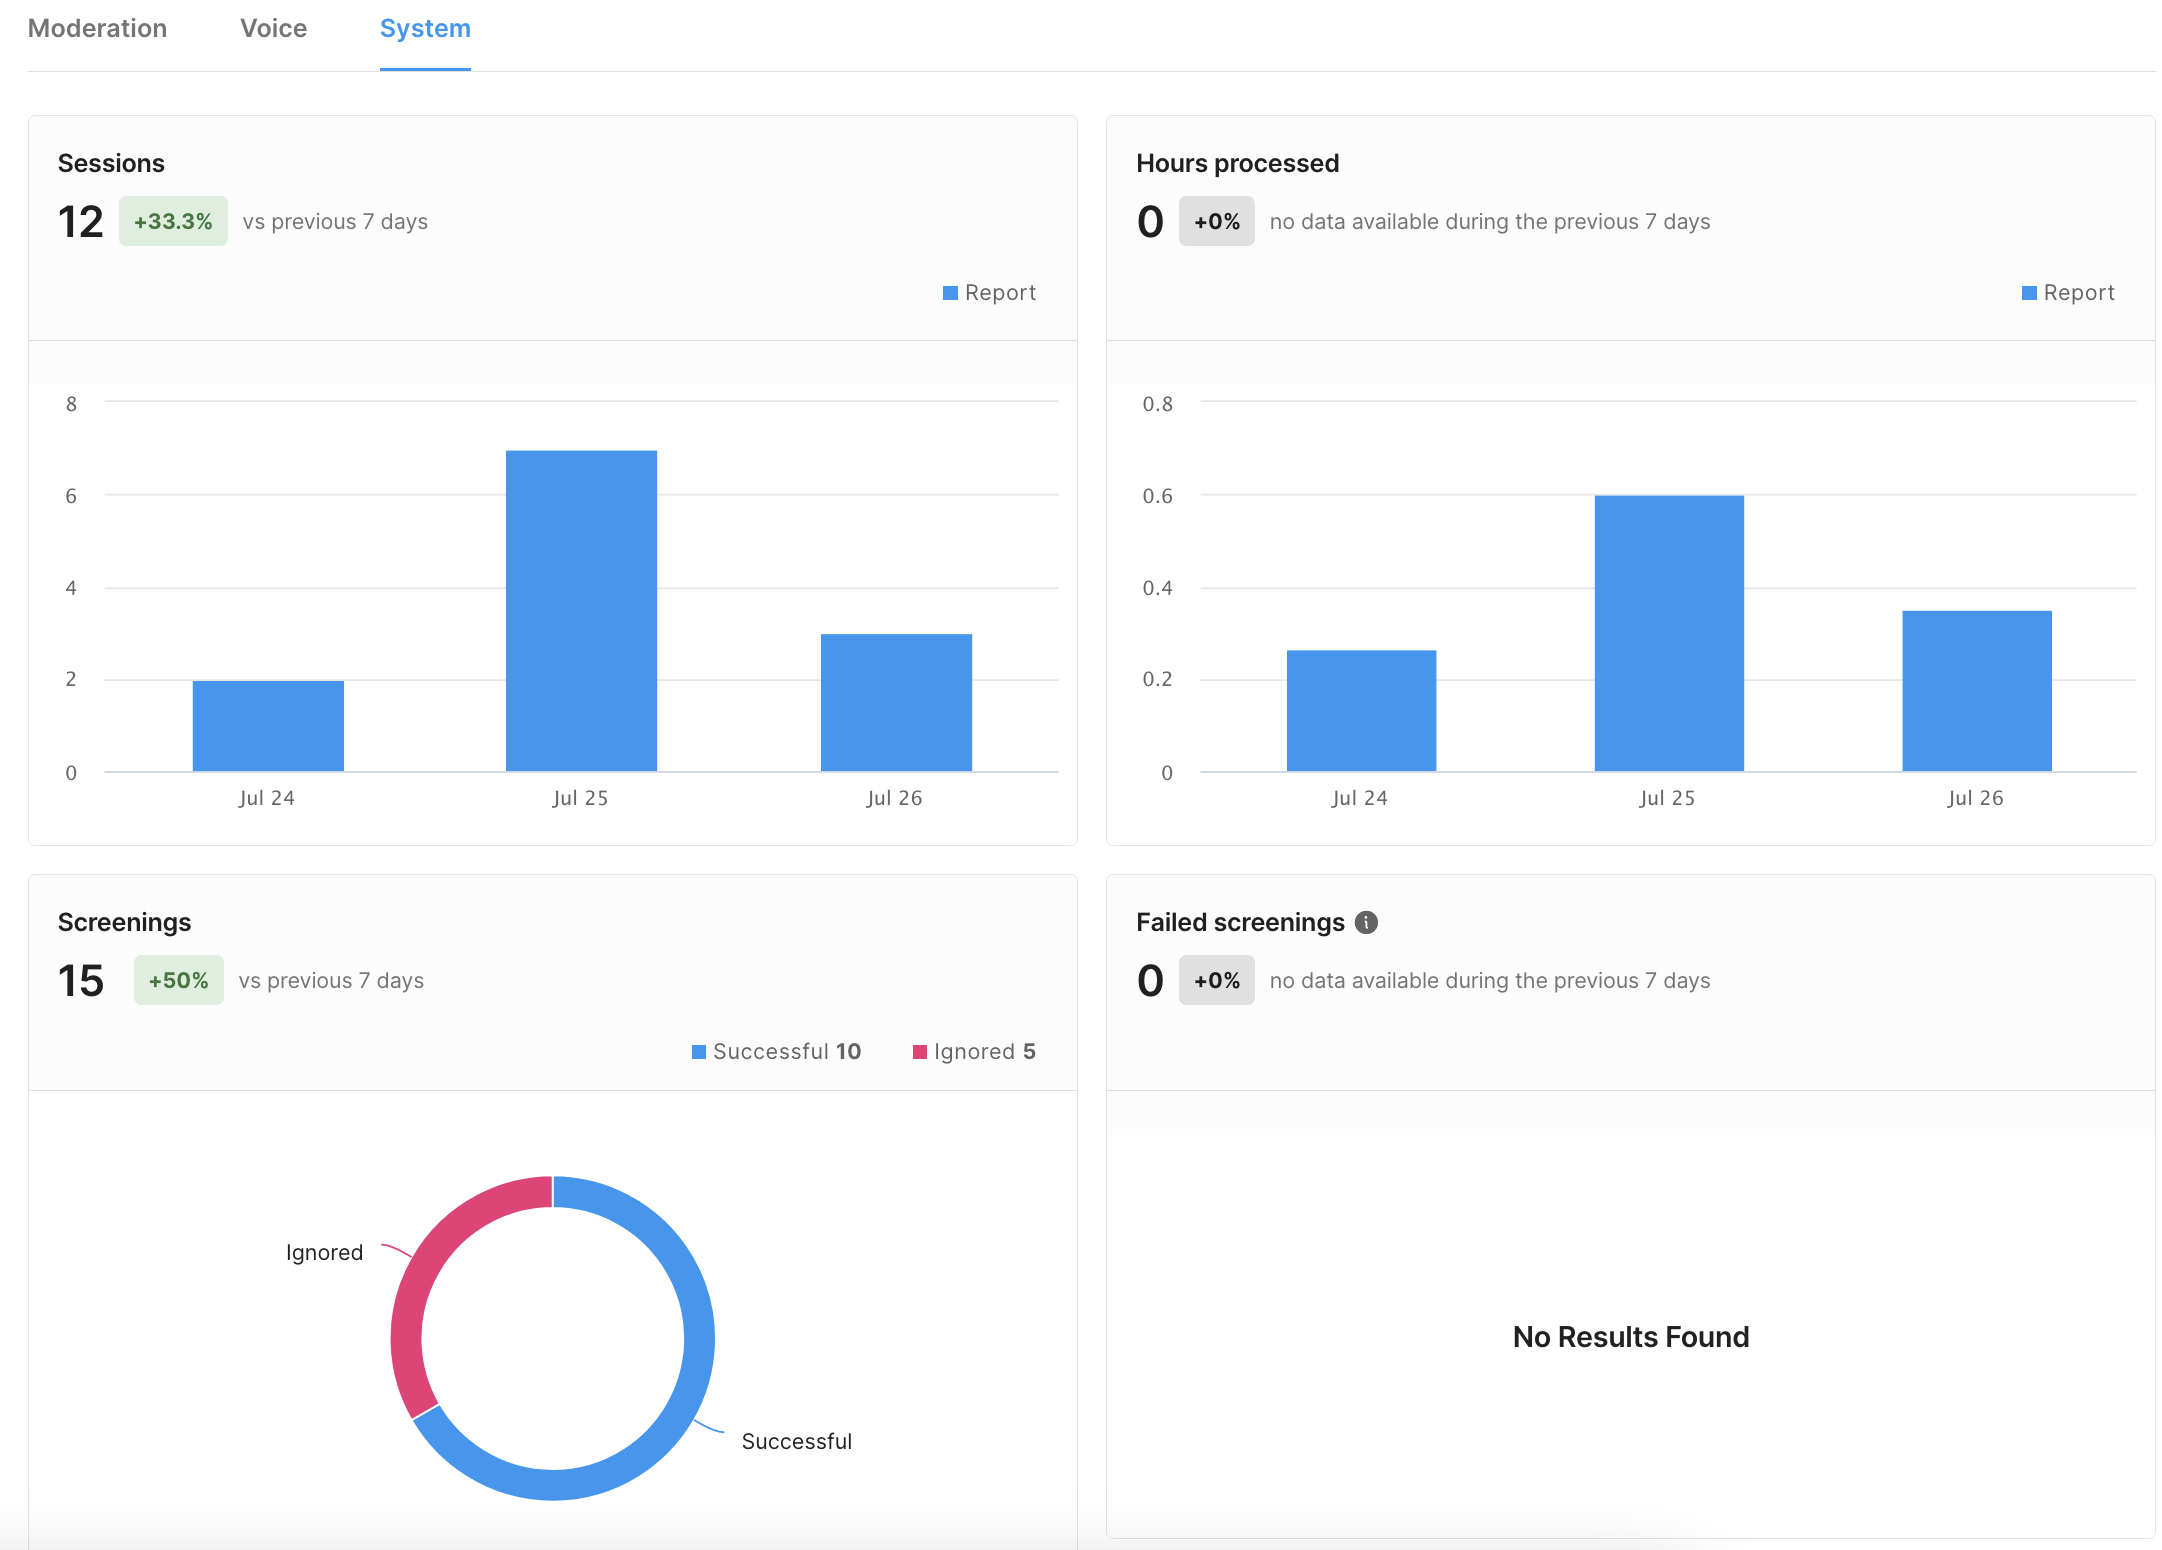Toggle the Successful legend item in Screenings
This screenshot has height=1550, width=2162.
pos(776,1051)
